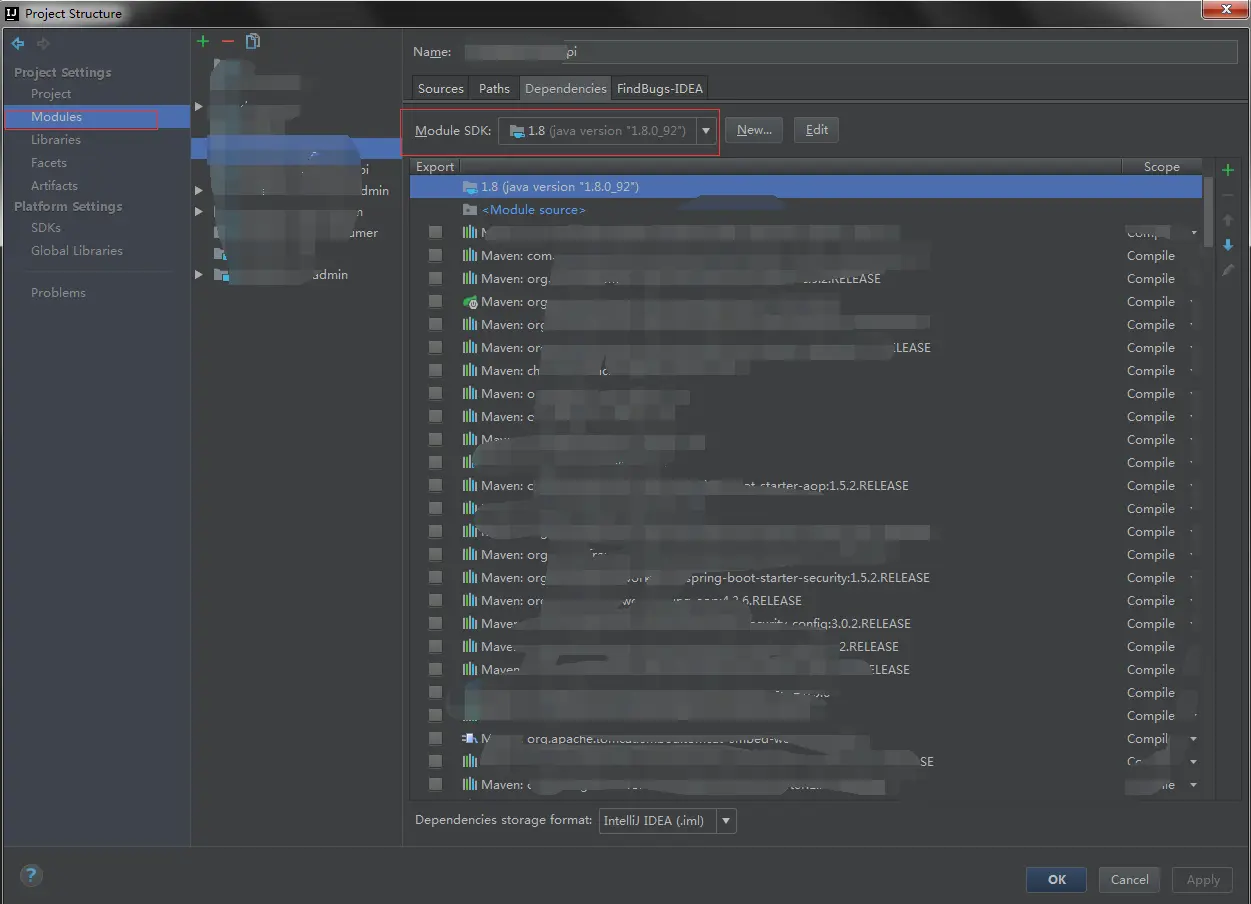The image size is (1251, 904).
Task: Copy the selected module using copy icon
Action: point(253,41)
